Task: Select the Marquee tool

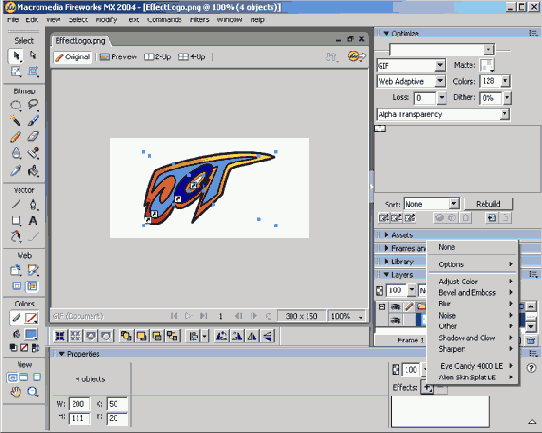Action: point(16,105)
